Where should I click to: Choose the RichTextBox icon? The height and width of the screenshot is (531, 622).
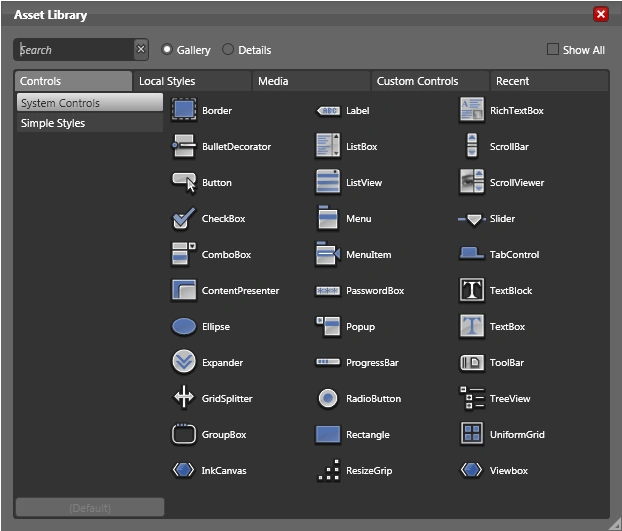pyautogui.click(x=472, y=109)
